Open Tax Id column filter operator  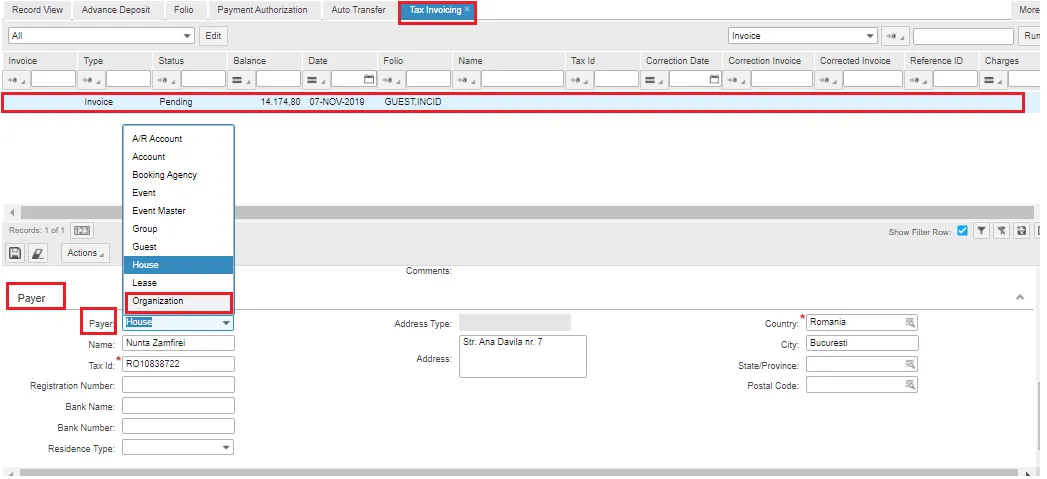pos(580,79)
